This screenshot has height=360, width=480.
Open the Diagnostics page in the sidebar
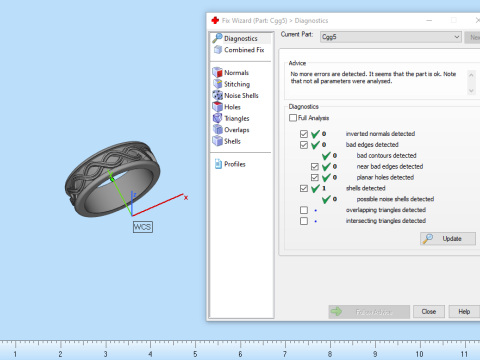pos(241,38)
